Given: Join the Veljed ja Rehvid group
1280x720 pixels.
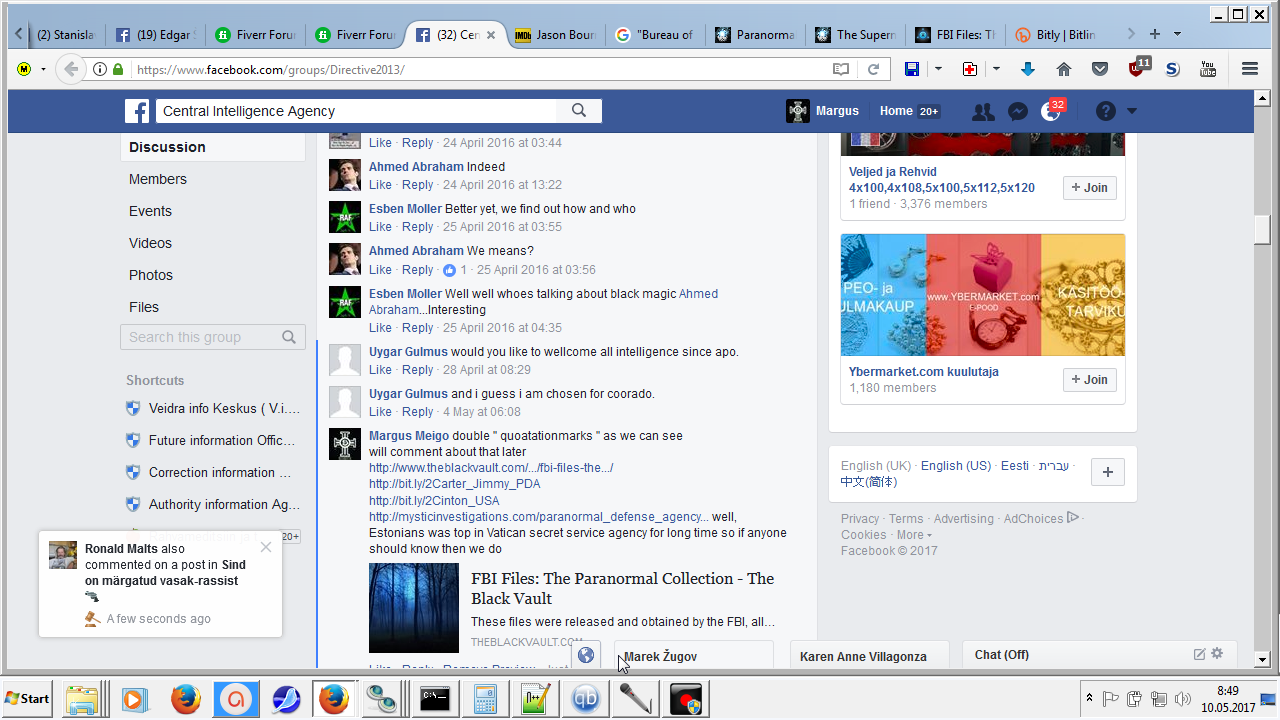Looking at the screenshot, I should tap(1090, 187).
